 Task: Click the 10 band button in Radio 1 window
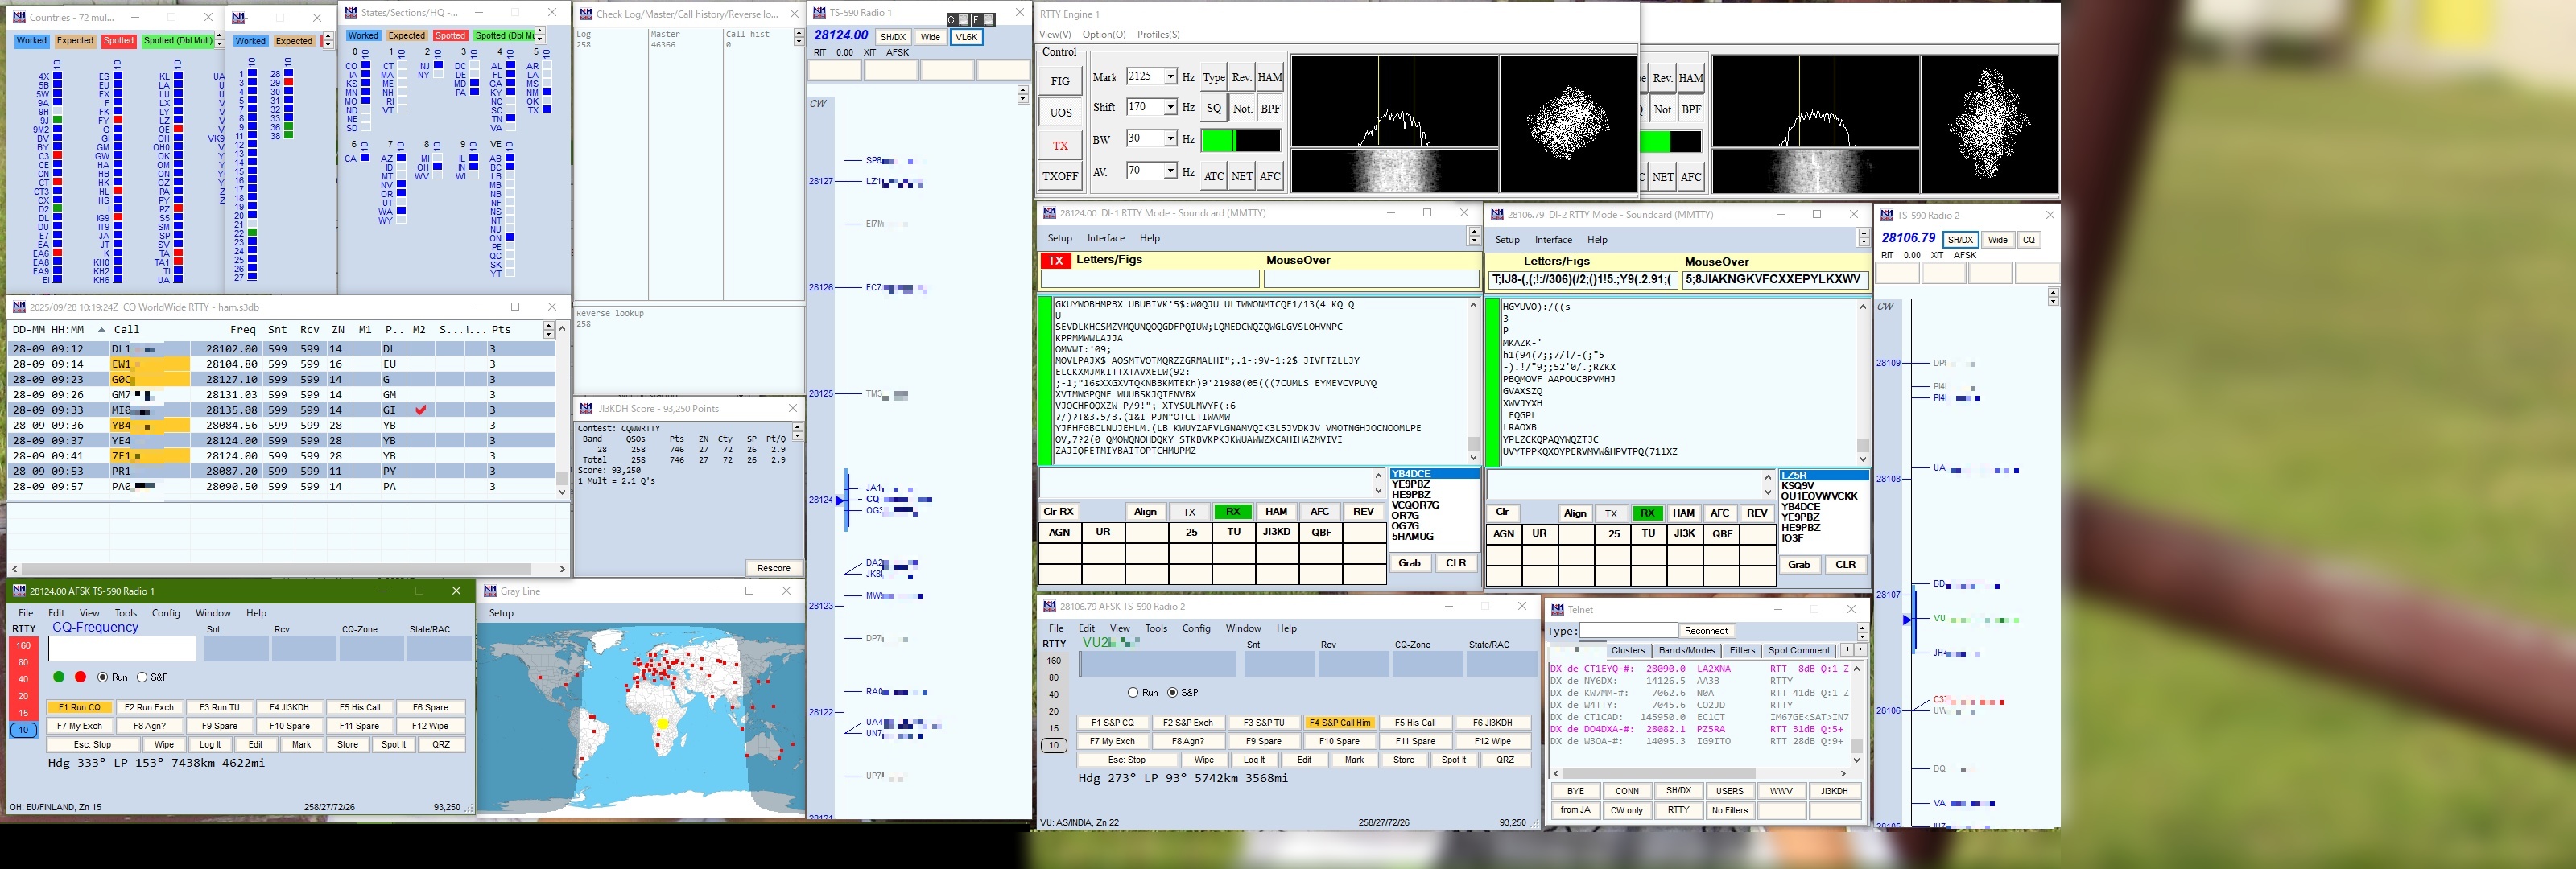[x=23, y=730]
